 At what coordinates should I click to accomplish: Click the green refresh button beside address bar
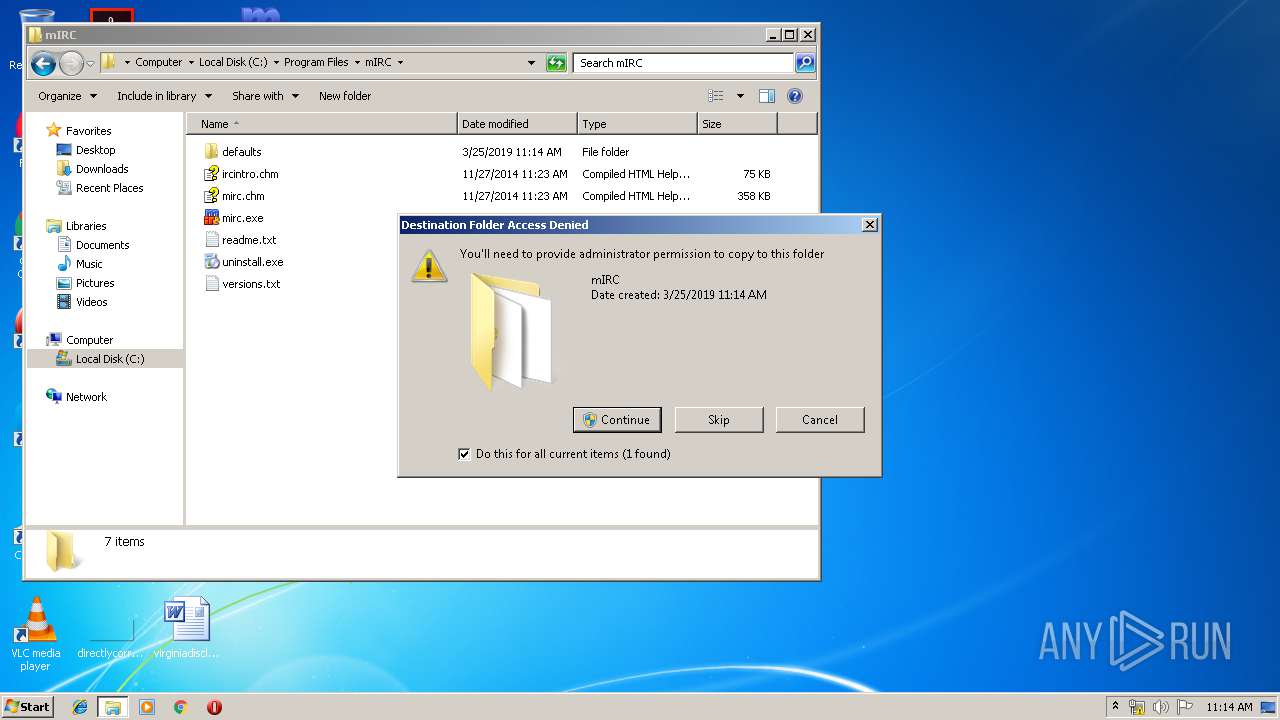[556, 63]
